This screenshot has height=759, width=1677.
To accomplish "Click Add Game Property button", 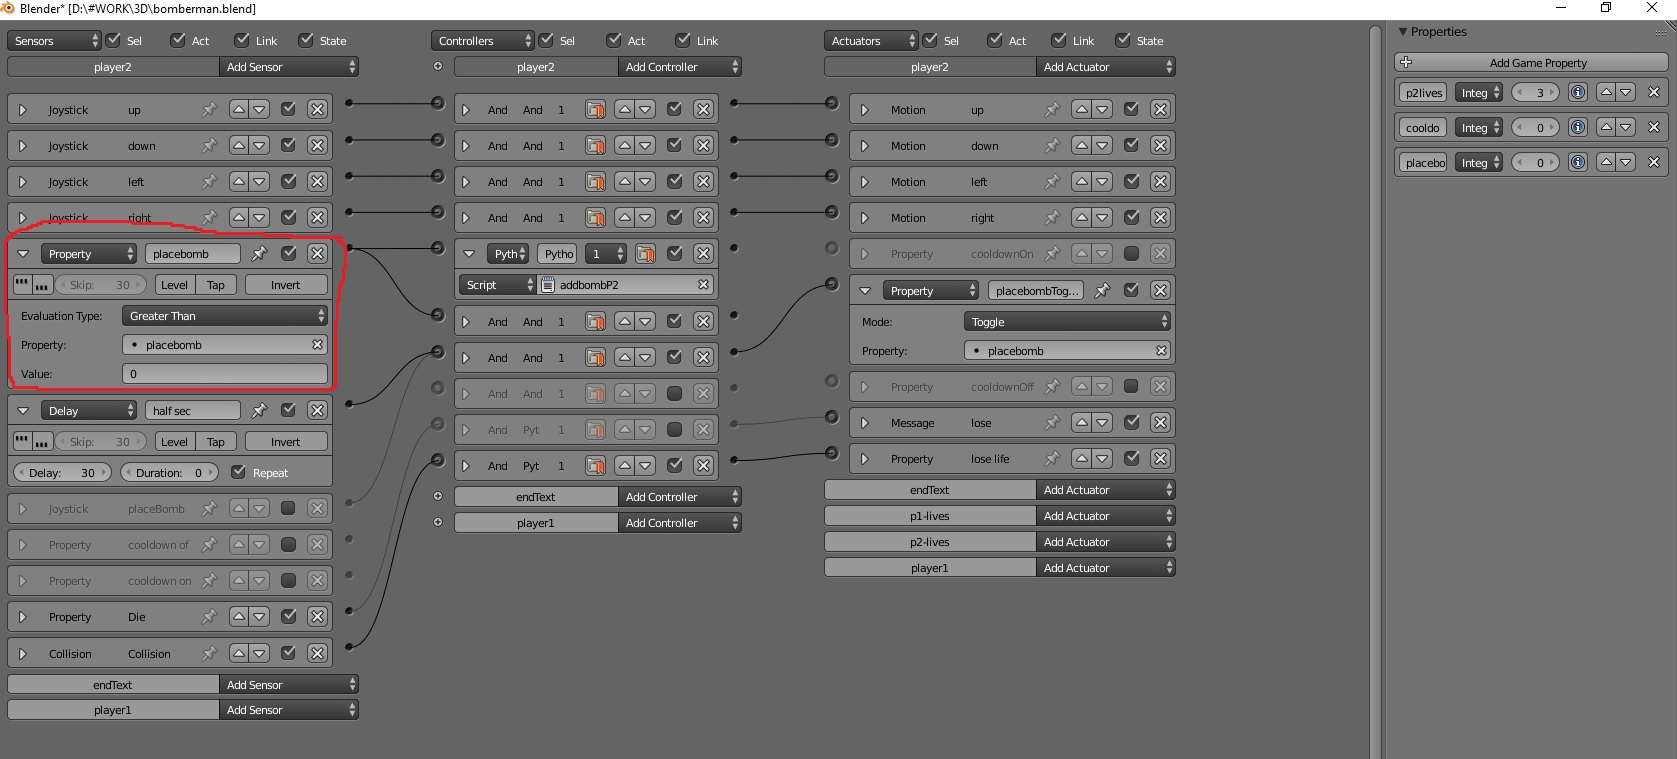I will pyautogui.click(x=1531, y=63).
